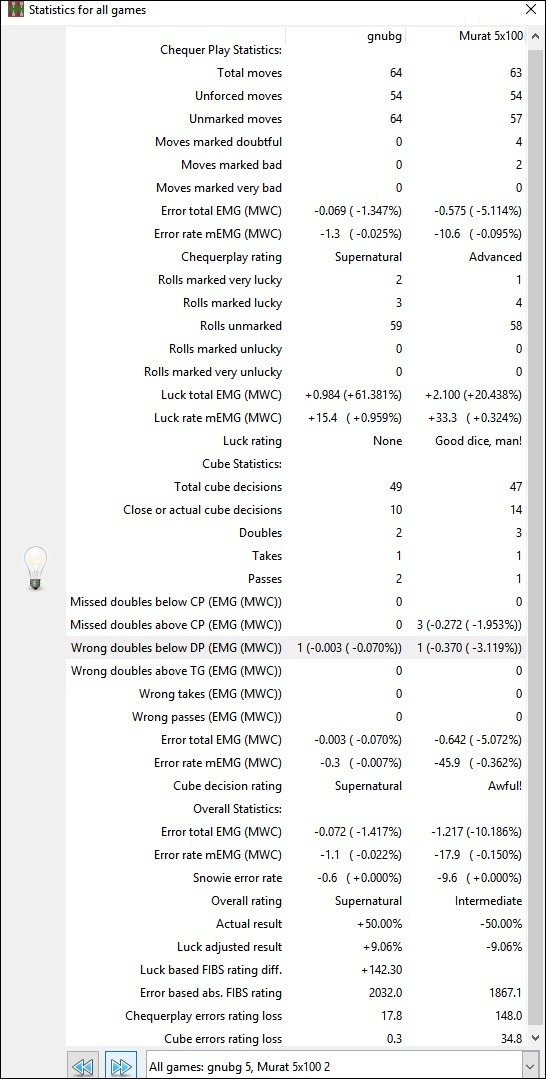Click the dropdown arrow beside game selector
This screenshot has height=1079, width=546.
tap(530, 1067)
